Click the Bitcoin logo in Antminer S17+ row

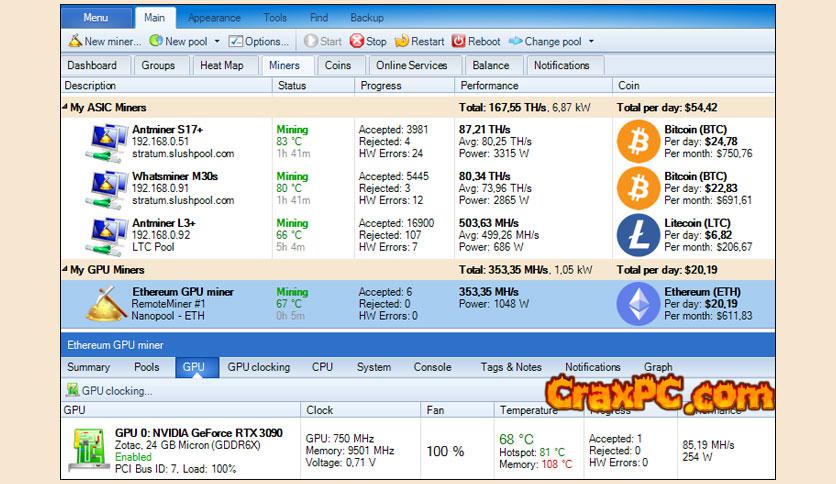tap(638, 141)
